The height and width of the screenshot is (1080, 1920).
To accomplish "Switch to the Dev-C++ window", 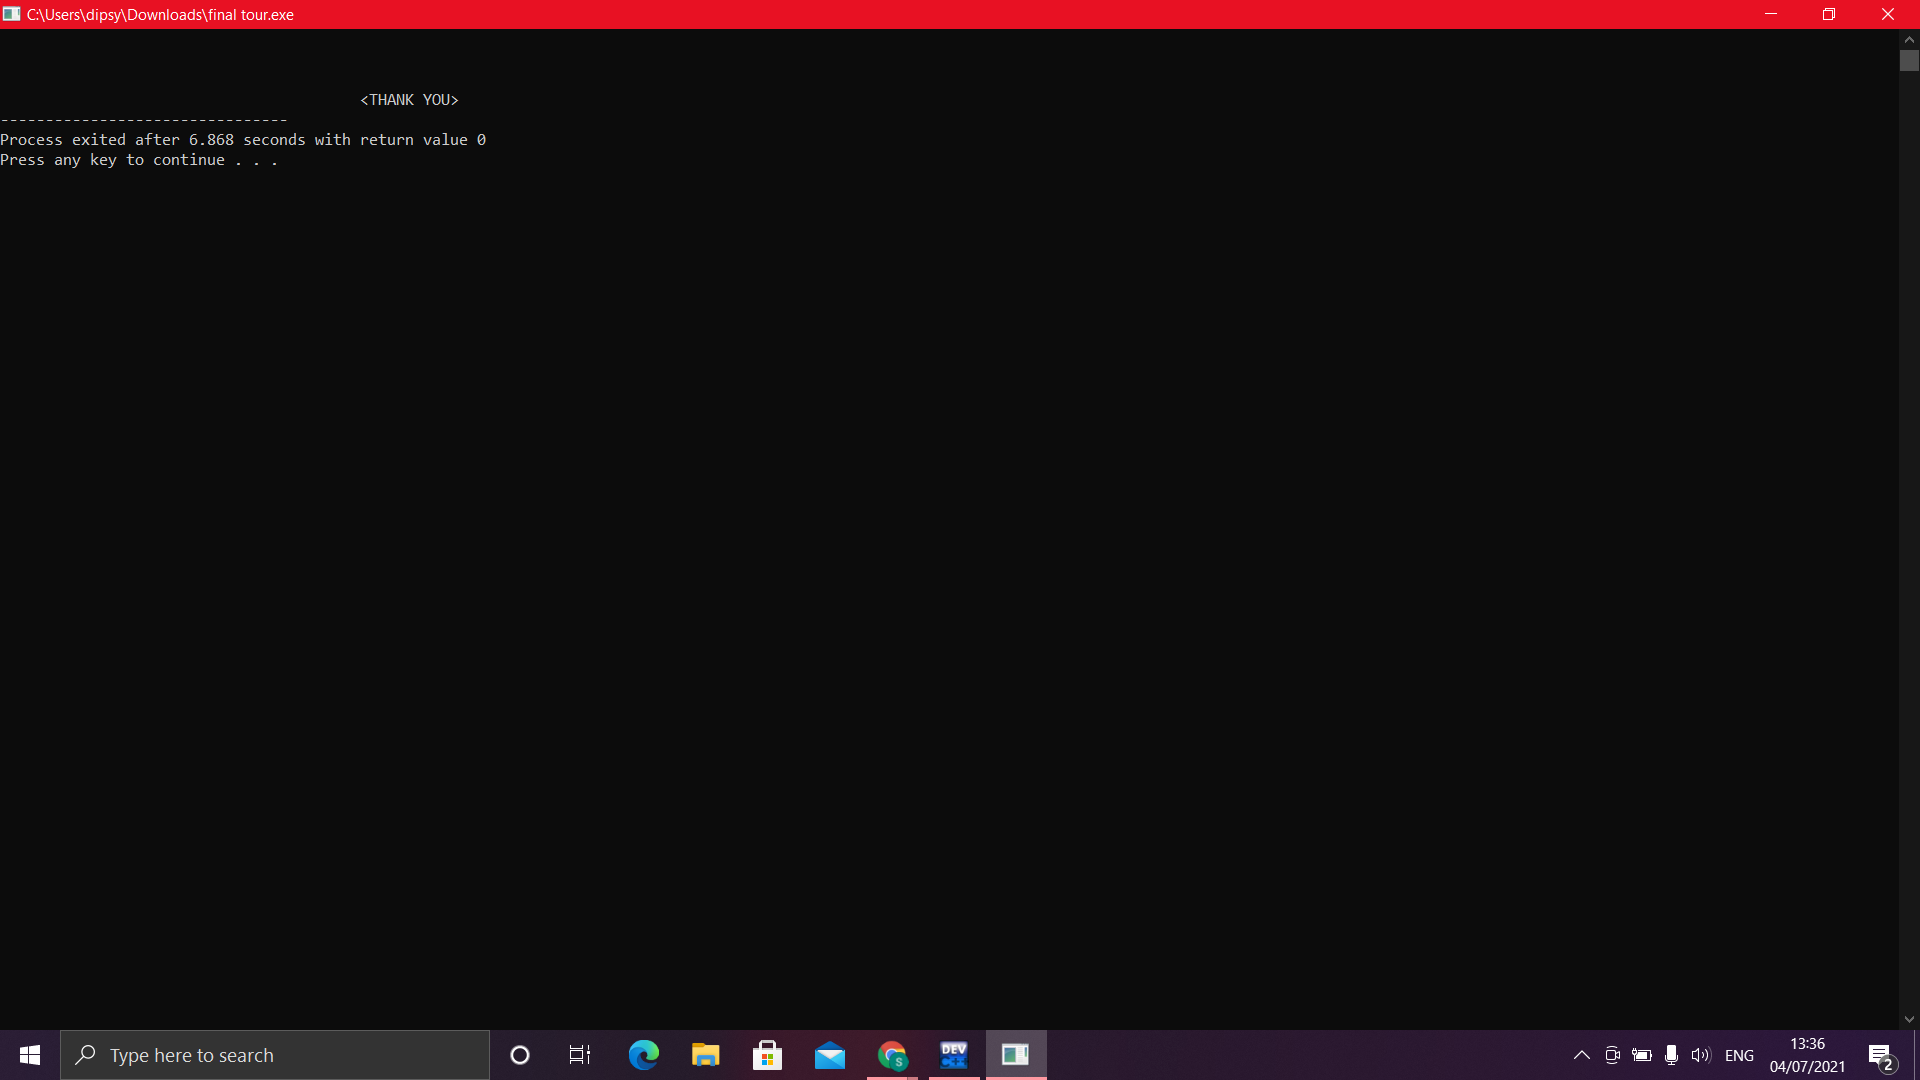I will point(954,1055).
